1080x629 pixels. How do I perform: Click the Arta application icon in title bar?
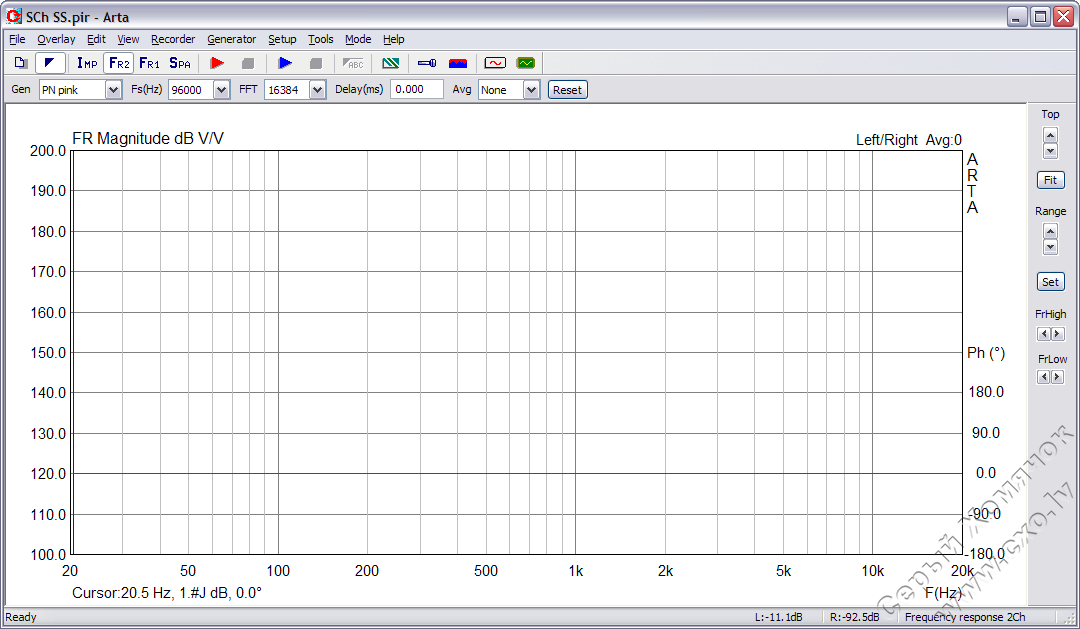click(14, 16)
